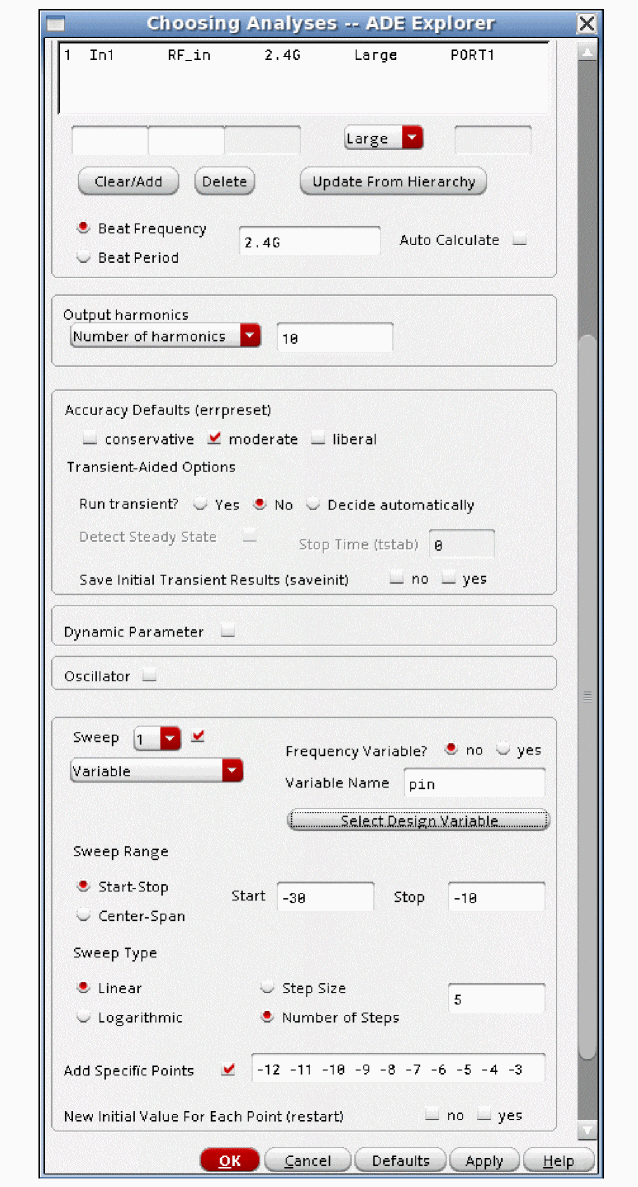Image resolution: width=638 pixels, height=1187 pixels.
Task: Click the harmonics count field showing 10
Action: click(335, 338)
